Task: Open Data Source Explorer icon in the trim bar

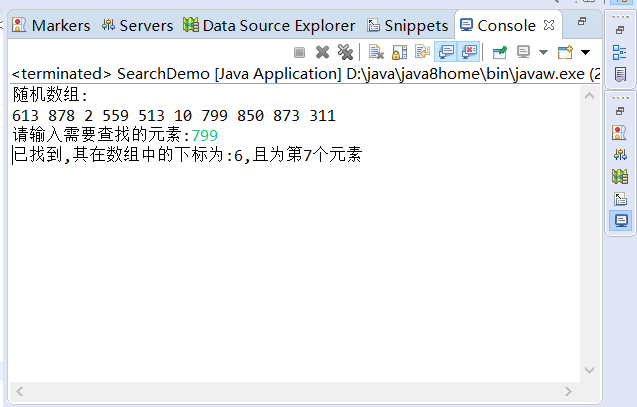Action: pyautogui.click(x=620, y=176)
